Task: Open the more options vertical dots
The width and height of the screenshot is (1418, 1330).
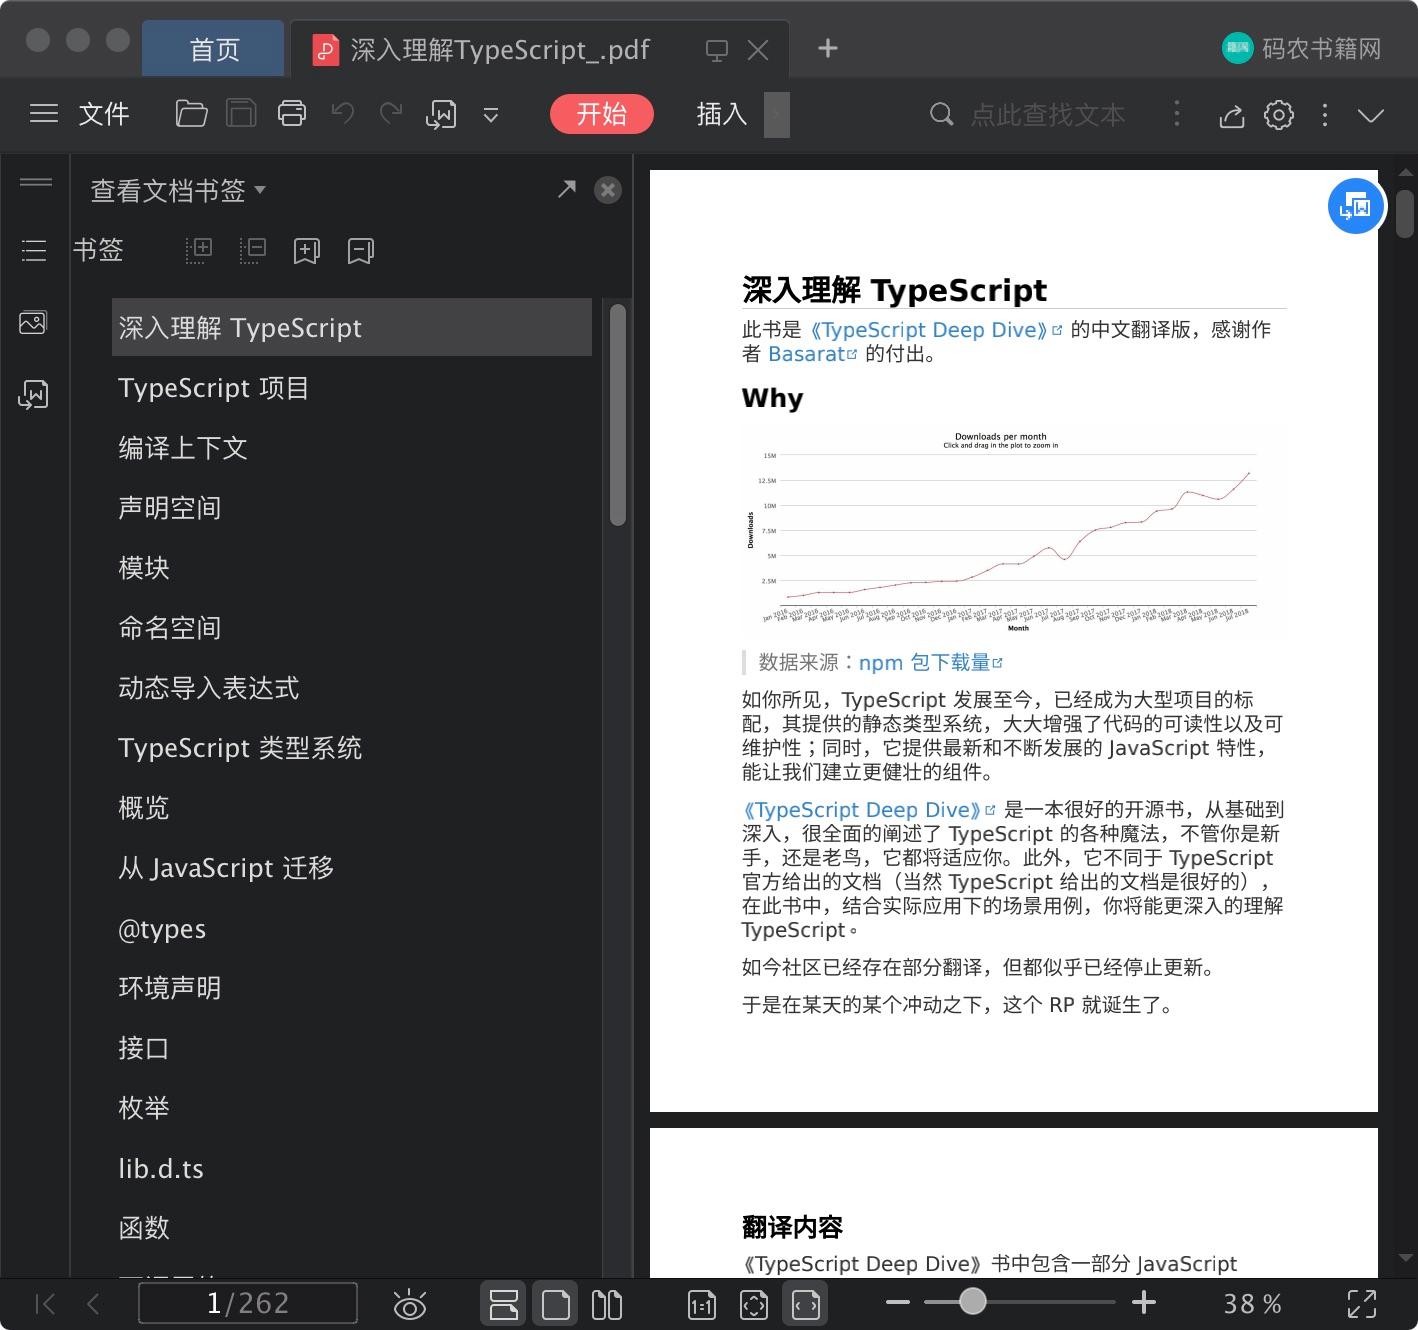Action: pos(1325,115)
